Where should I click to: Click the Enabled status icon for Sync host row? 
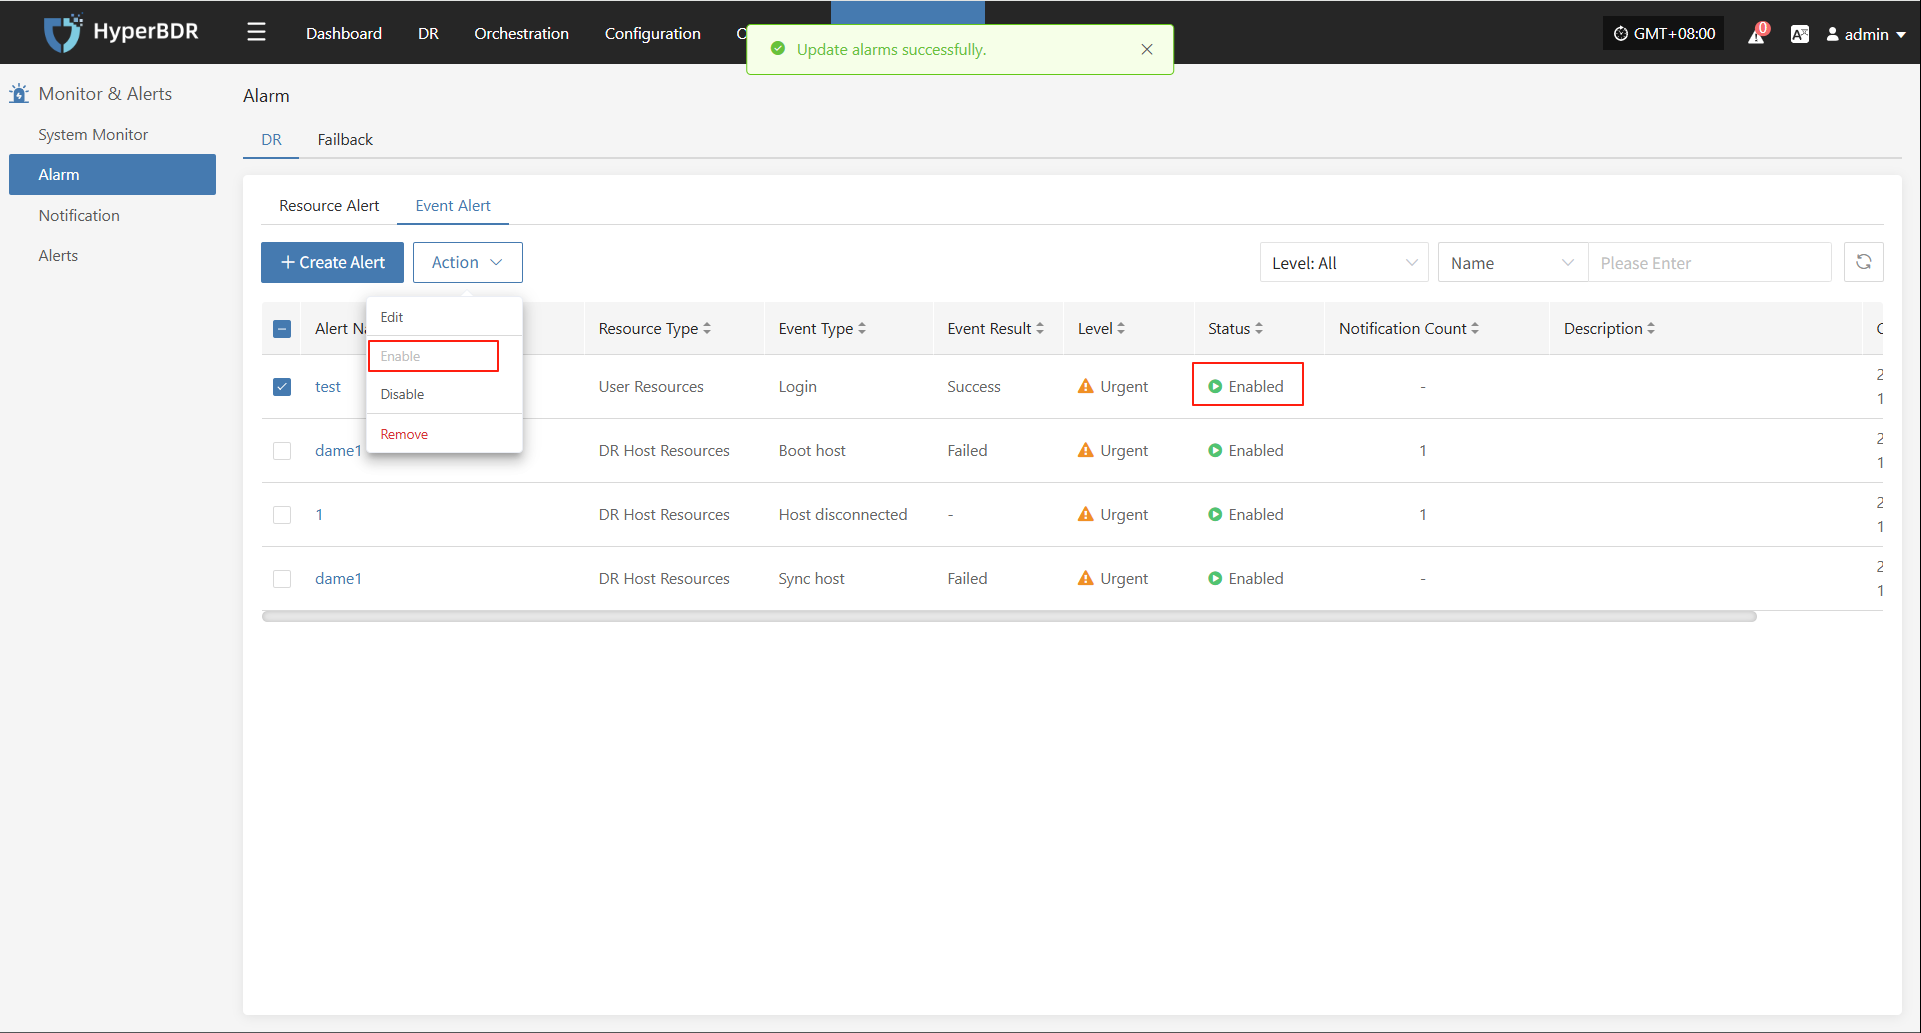[x=1215, y=578]
